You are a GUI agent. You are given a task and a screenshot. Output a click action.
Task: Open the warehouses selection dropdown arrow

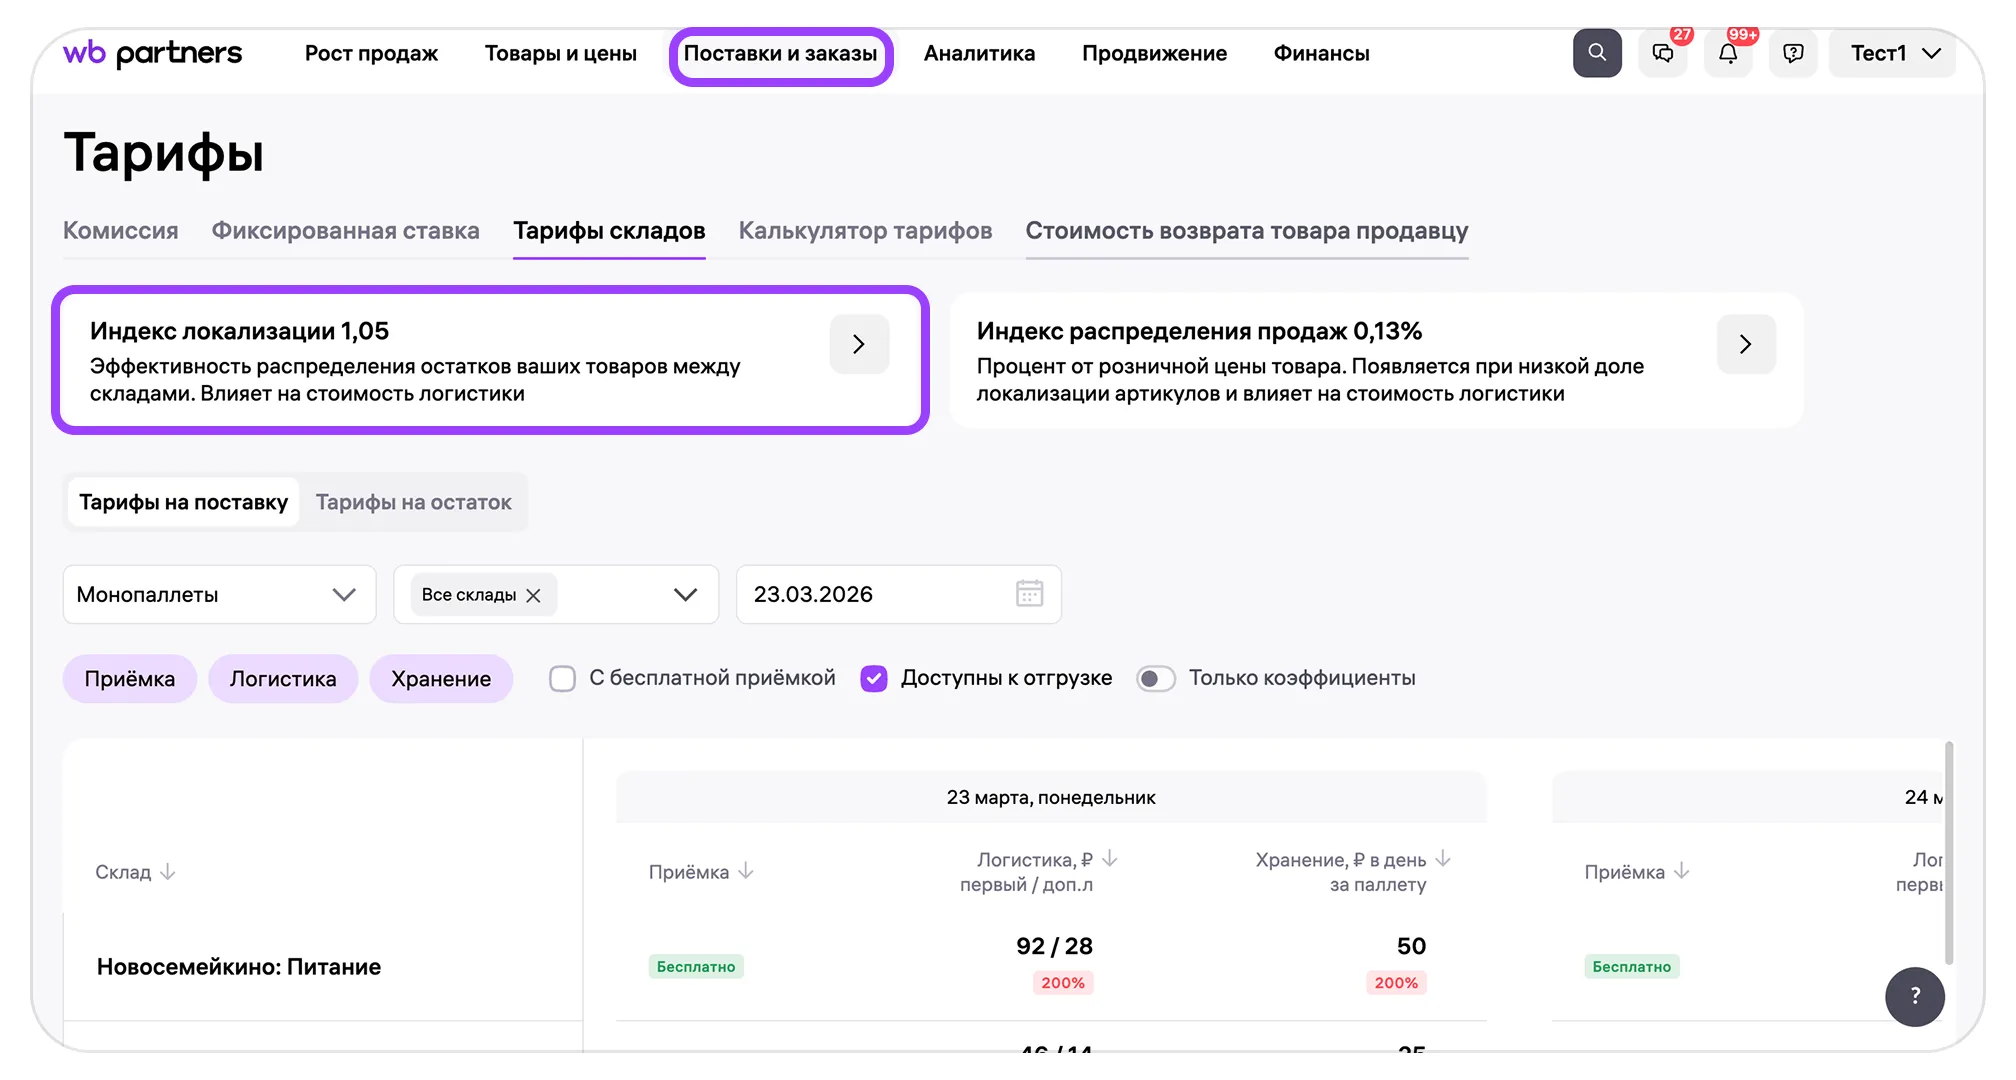pyautogui.click(x=685, y=594)
